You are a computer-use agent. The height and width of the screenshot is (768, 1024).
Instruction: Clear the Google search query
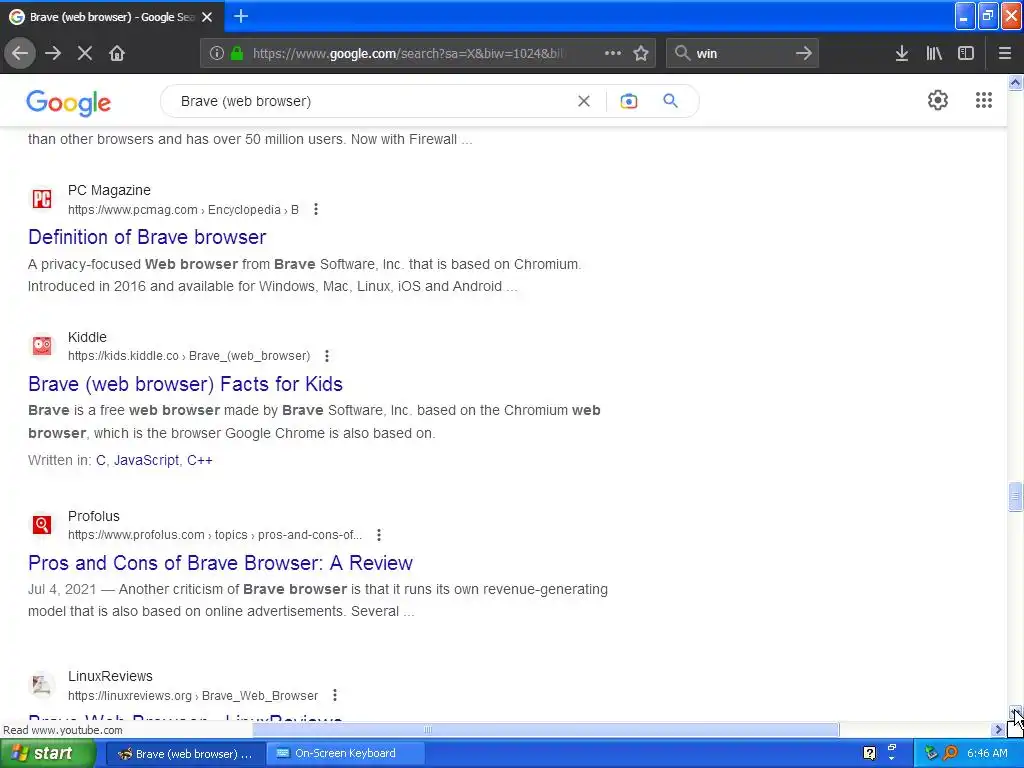584,101
